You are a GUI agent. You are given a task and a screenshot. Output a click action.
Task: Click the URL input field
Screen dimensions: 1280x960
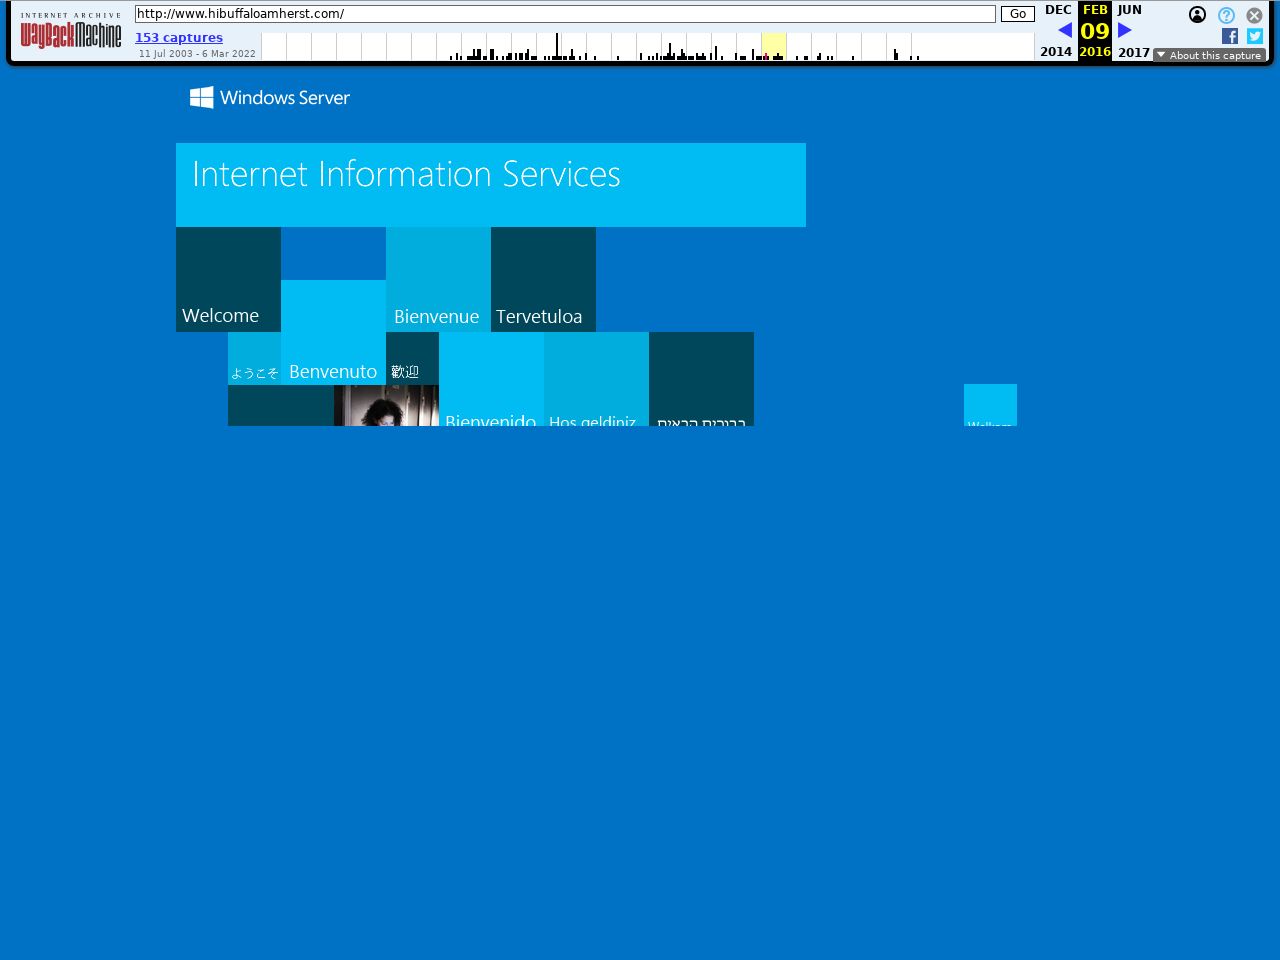pyautogui.click(x=565, y=14)
